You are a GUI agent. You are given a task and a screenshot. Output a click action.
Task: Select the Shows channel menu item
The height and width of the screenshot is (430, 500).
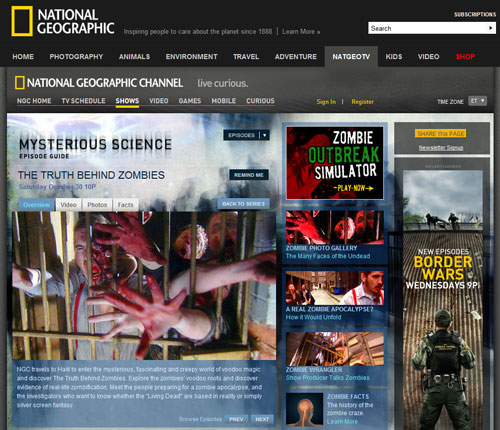[x=127, y=101]
